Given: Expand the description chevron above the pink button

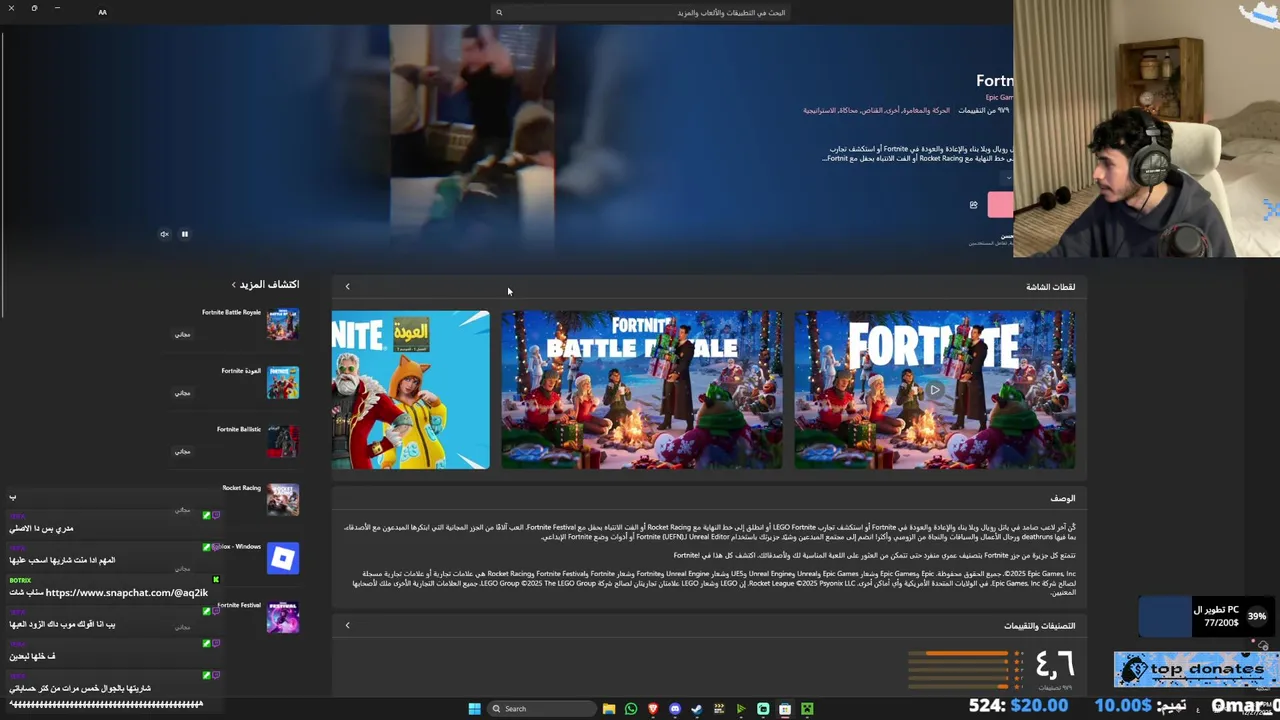Looking at the screenshot, I should 1008,179.
